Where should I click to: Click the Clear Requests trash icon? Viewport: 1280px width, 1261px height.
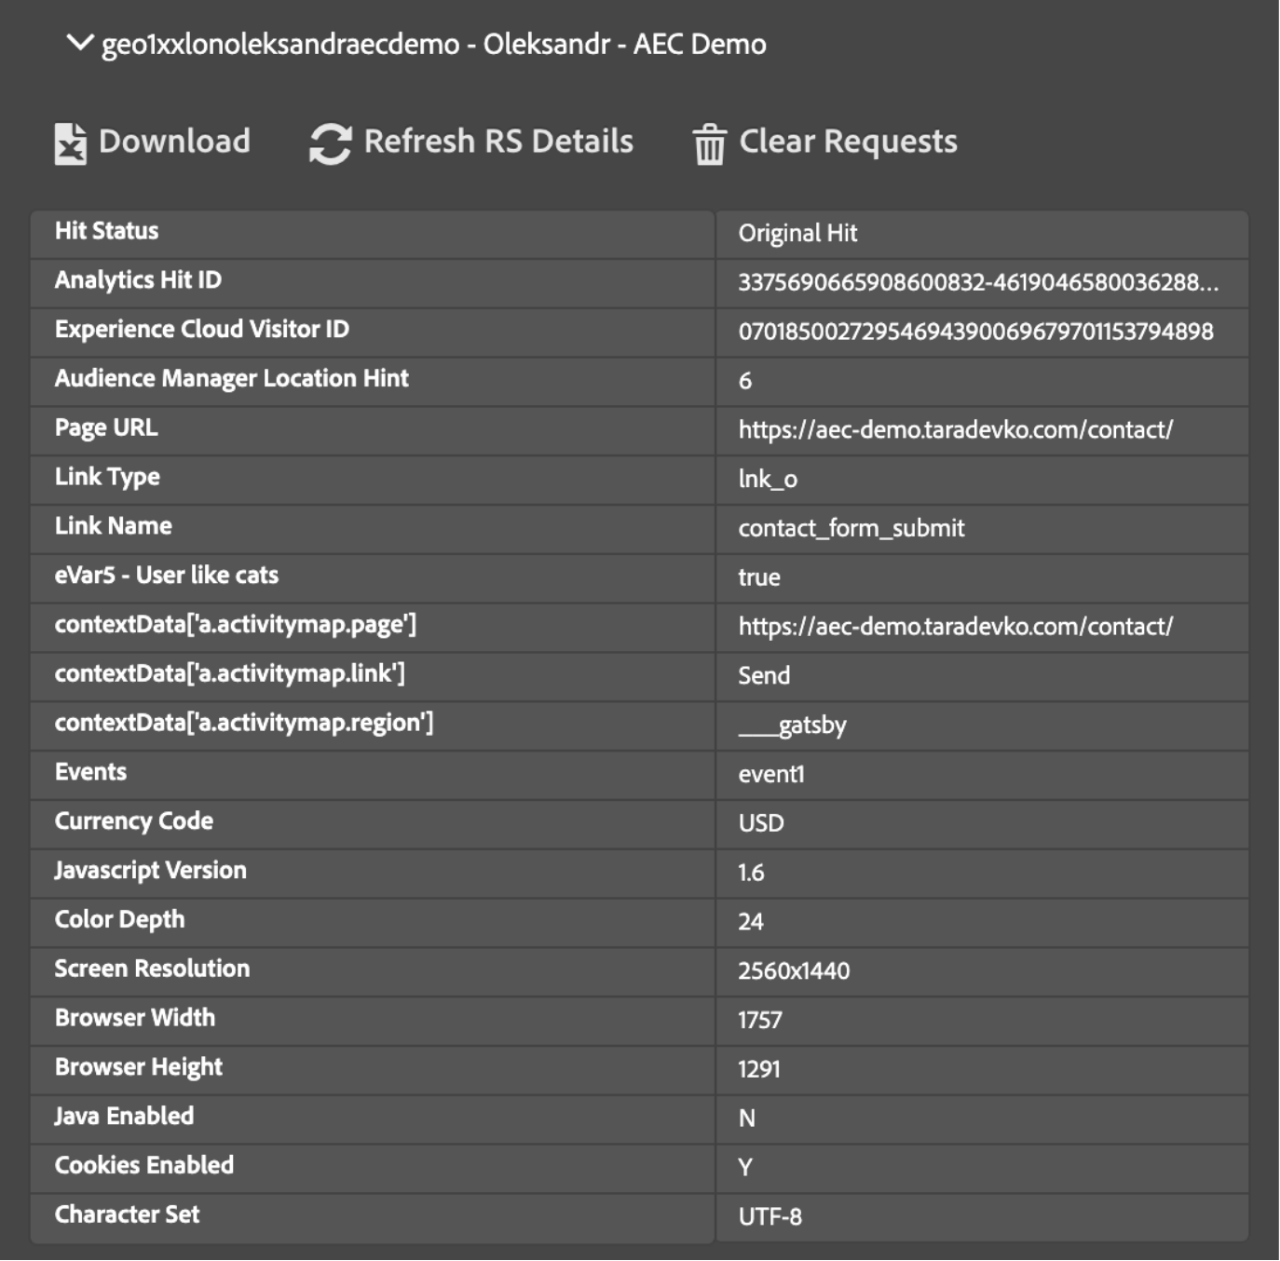tap(709, 144)
